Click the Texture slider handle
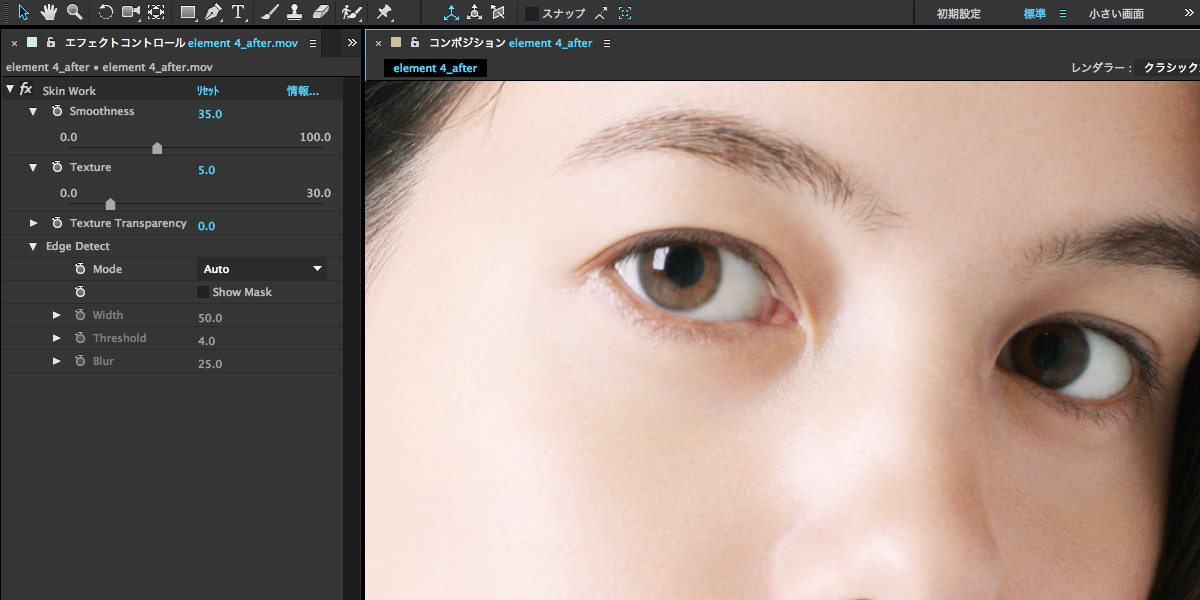The image size is (1200, 600). pos(110,204)
